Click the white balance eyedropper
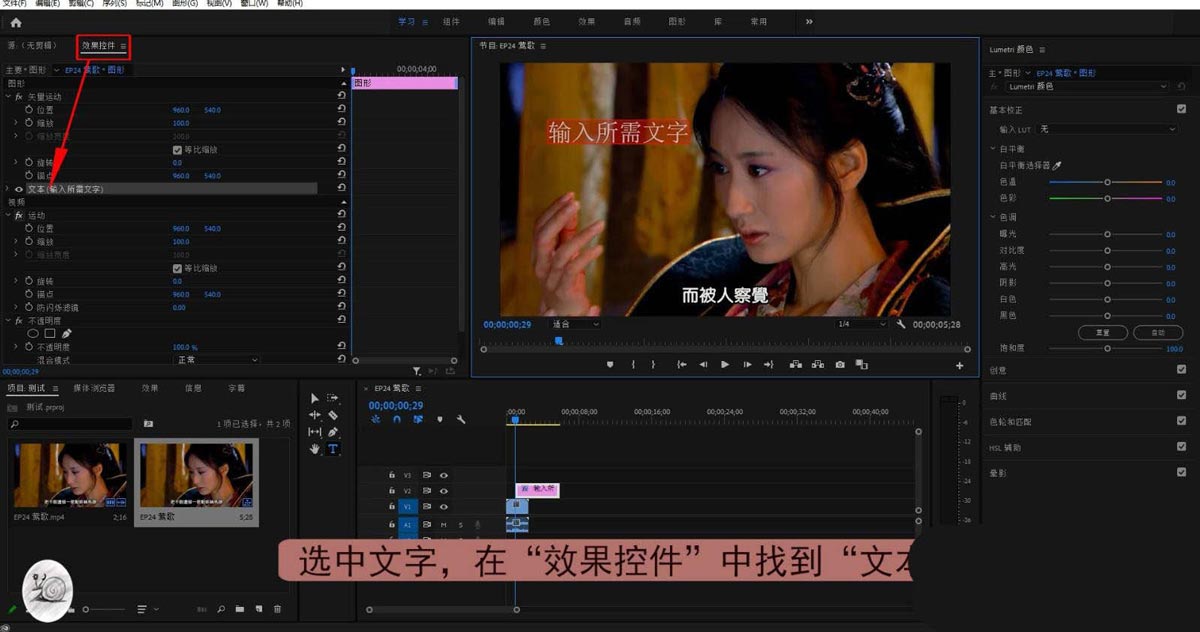The height and width of the screenshot is (632, 1200). 1057,165
